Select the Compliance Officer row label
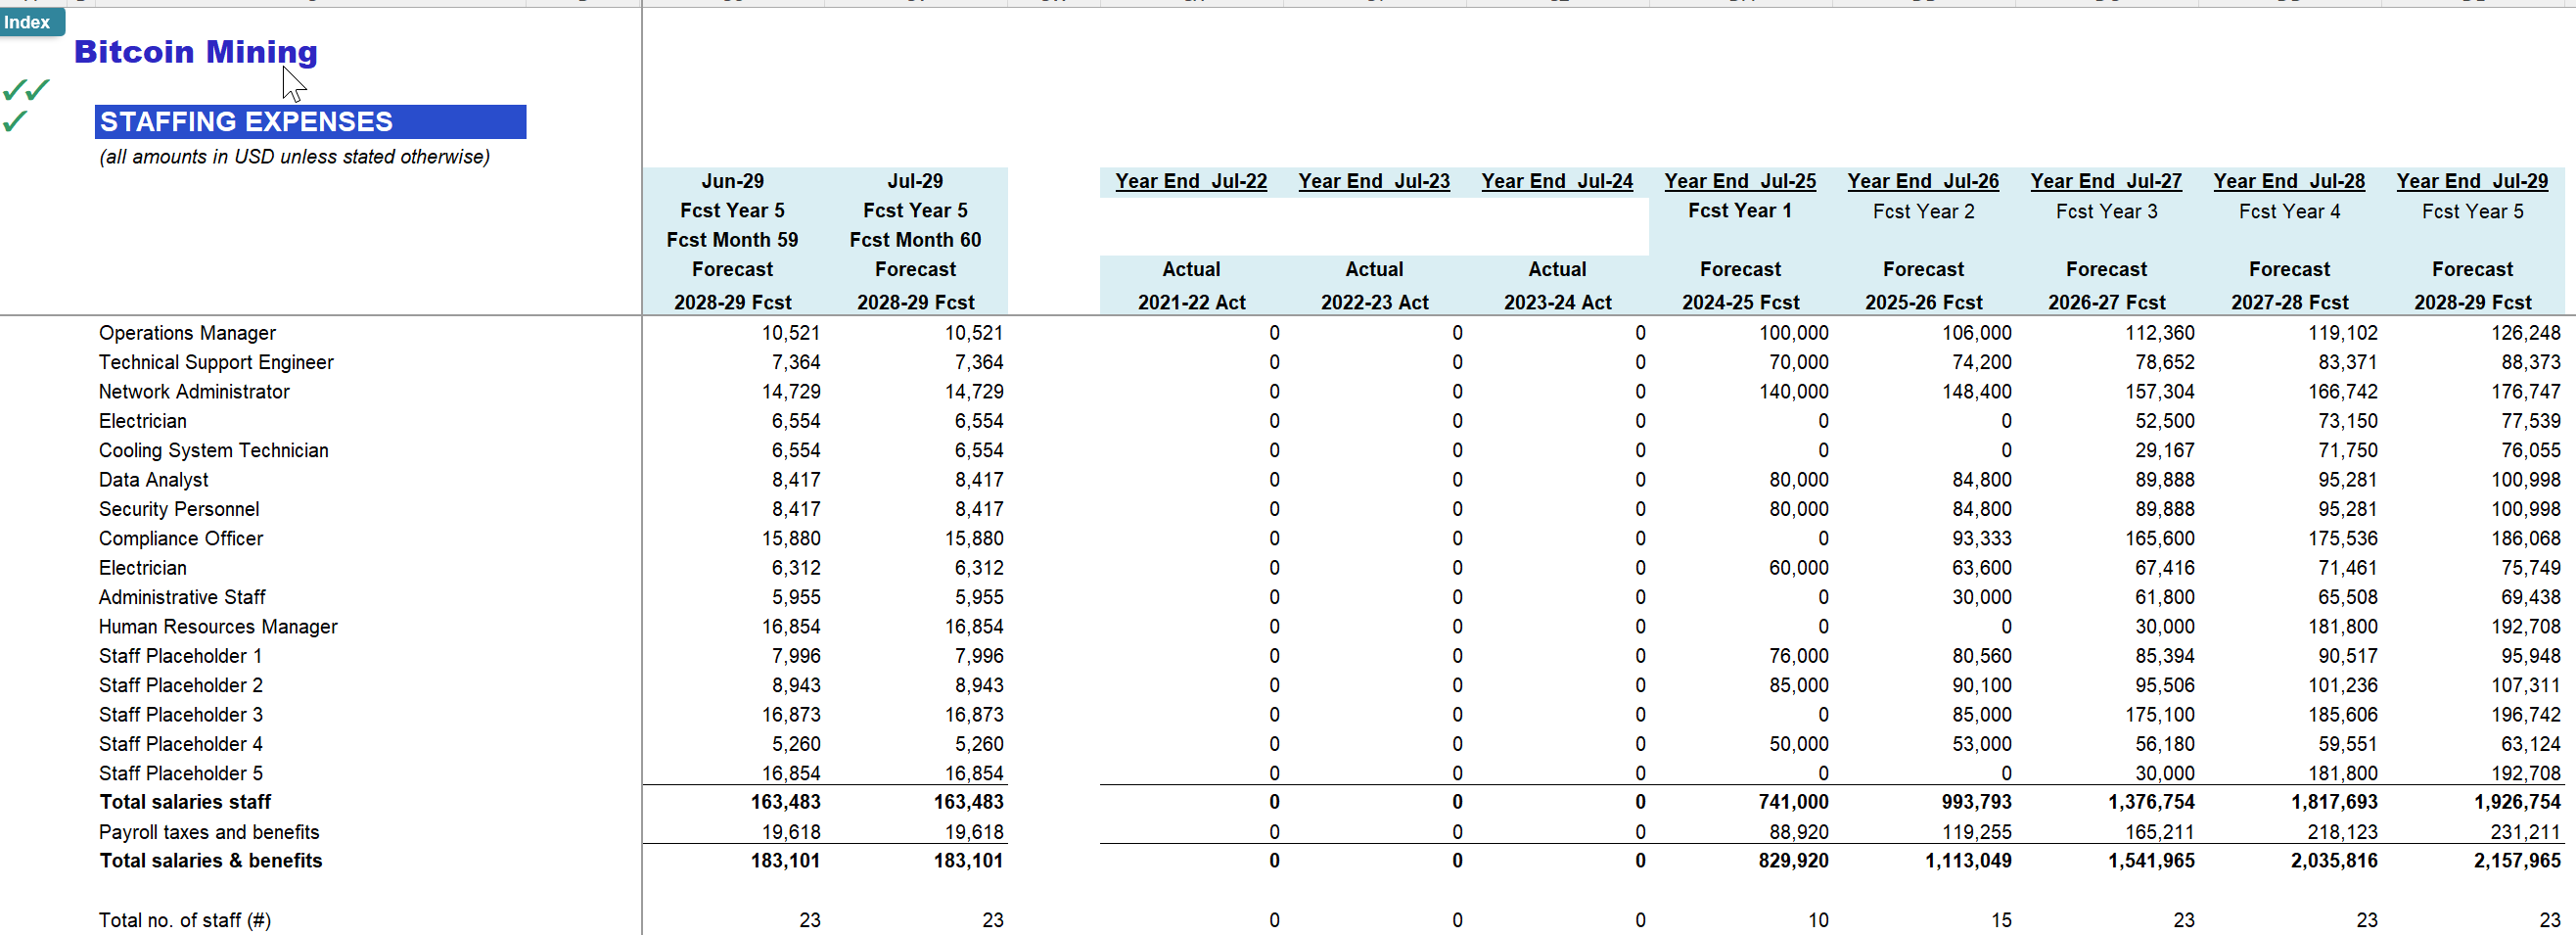The image size is (2576, 935). pyautogui.click(x=180, y=538)
